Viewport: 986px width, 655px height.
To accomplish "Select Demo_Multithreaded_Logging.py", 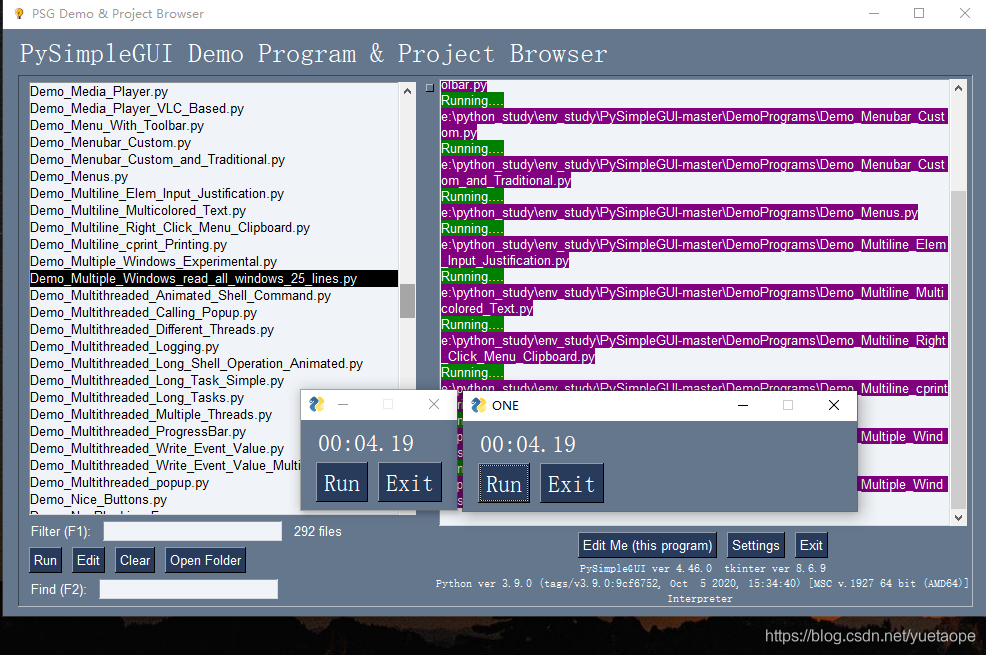I will tap(214, 346).
